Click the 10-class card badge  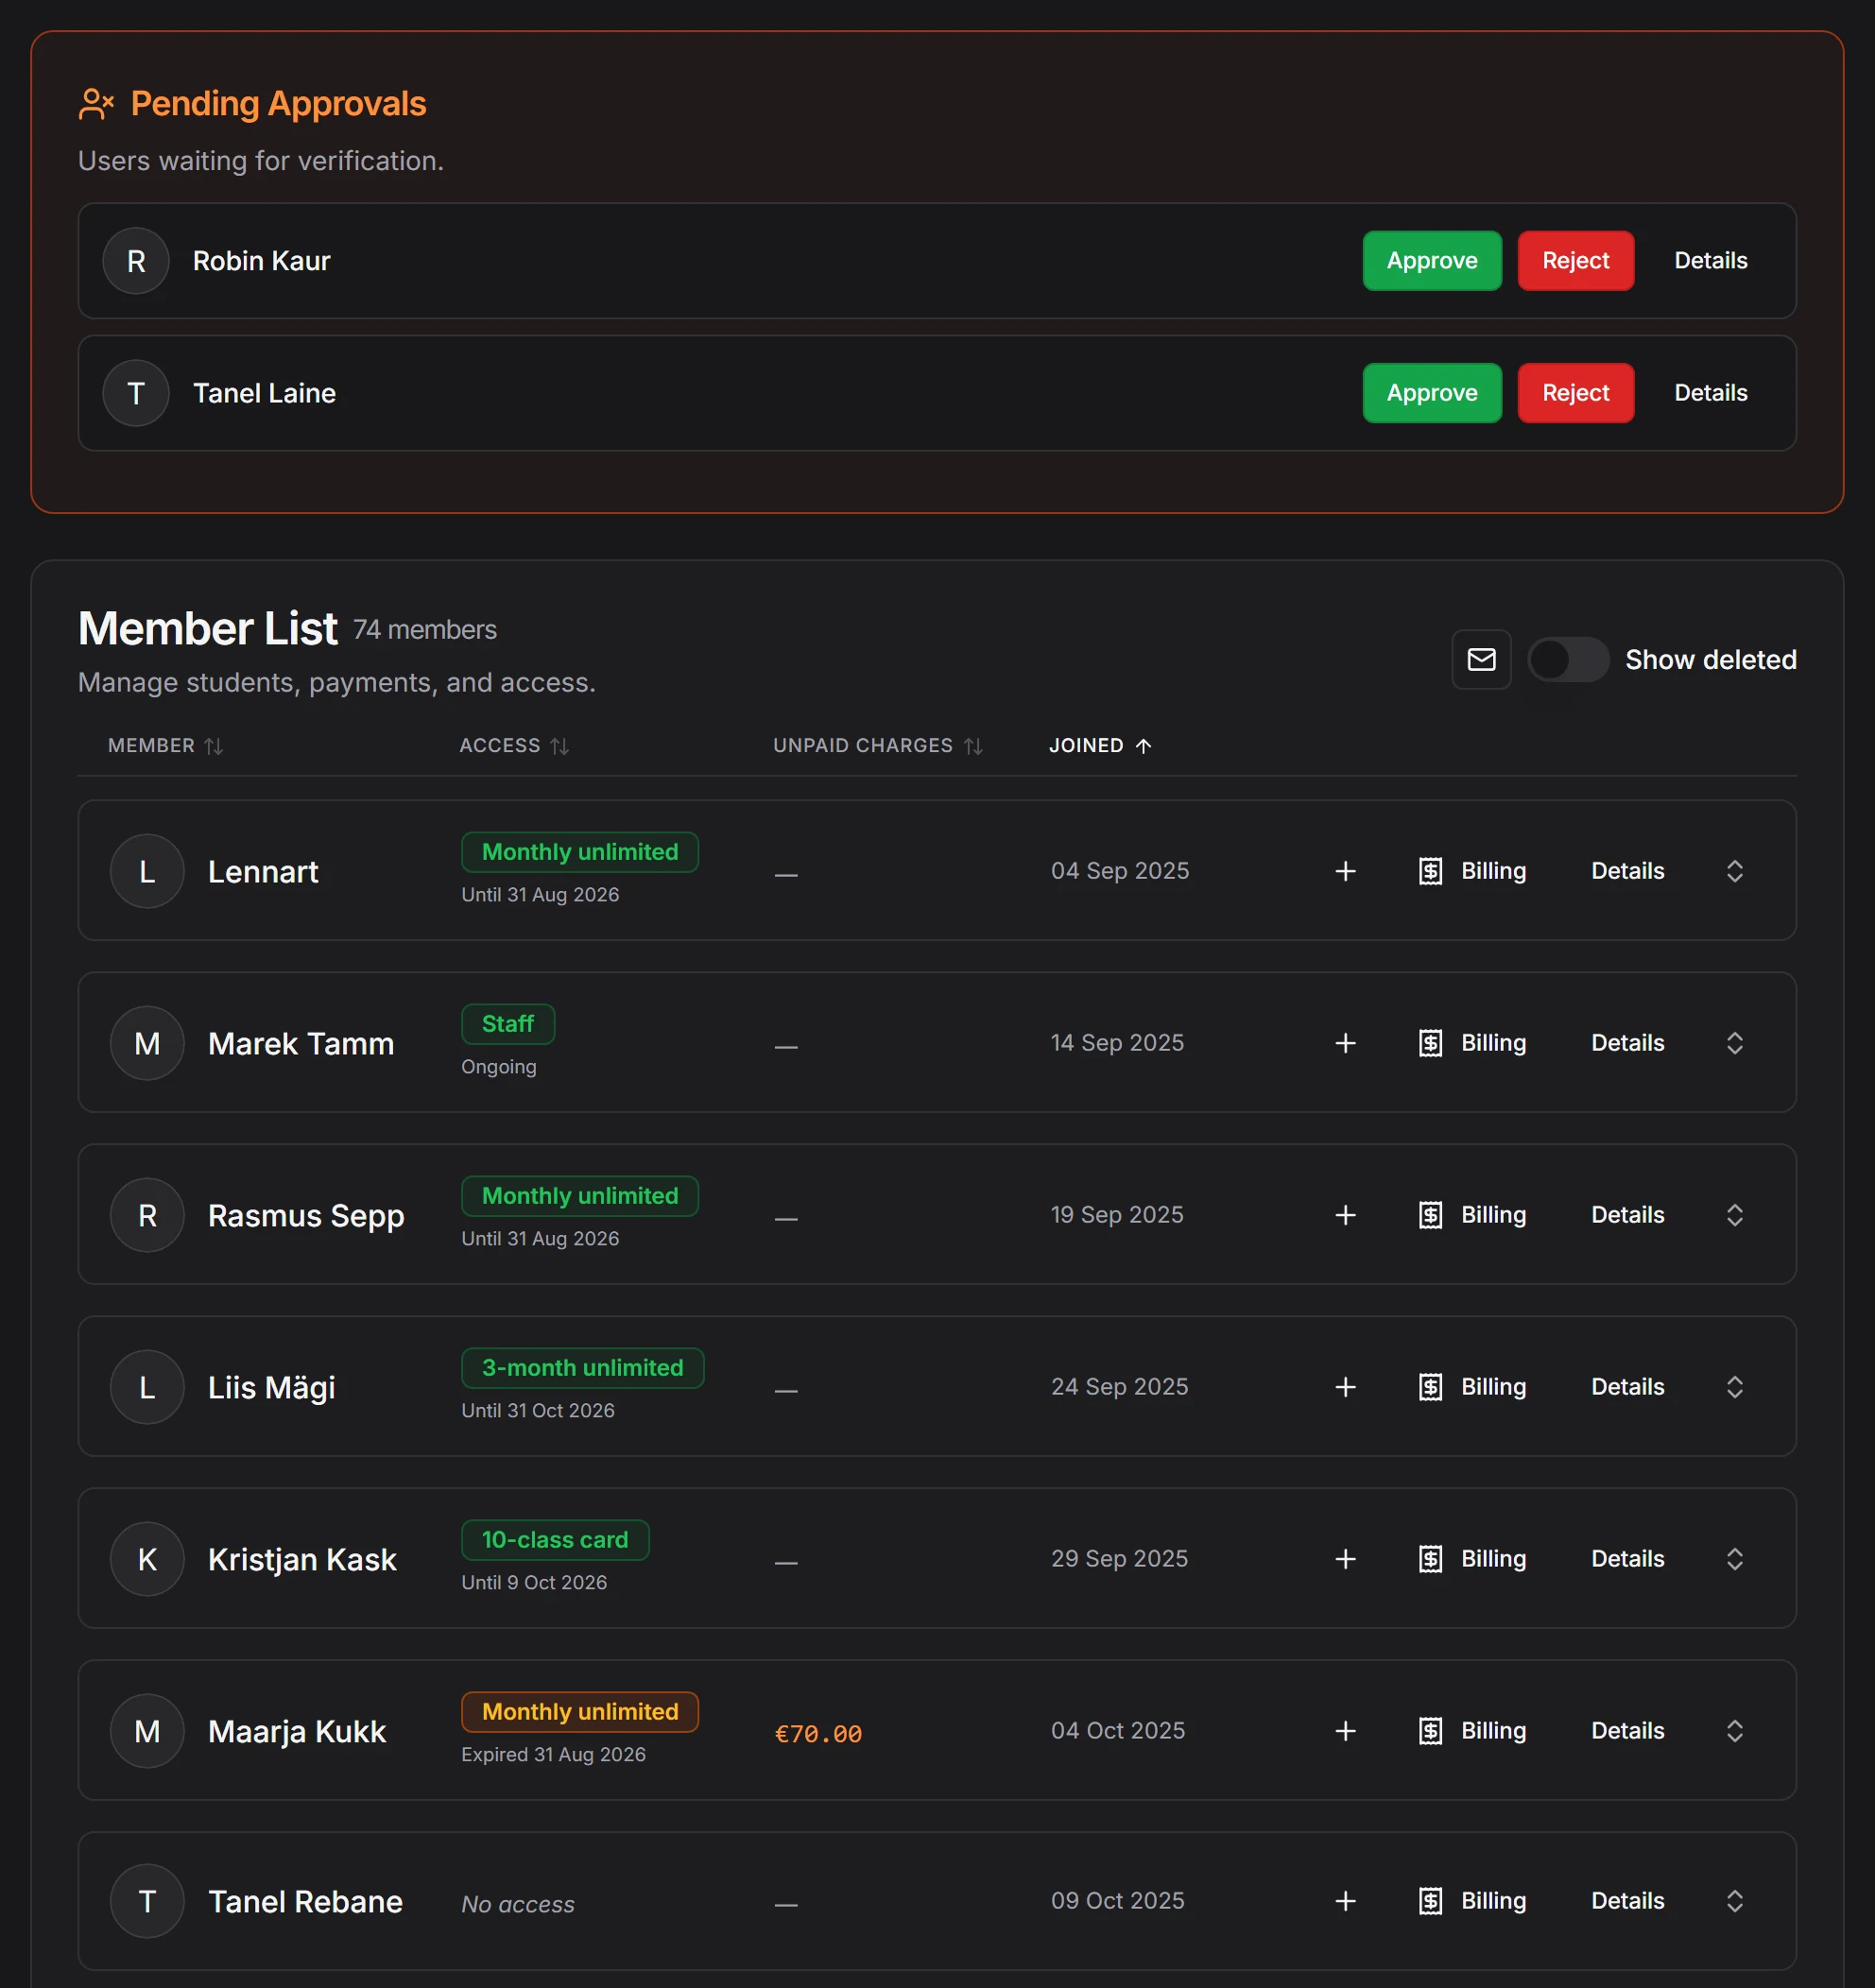[x=555, y=1540]
